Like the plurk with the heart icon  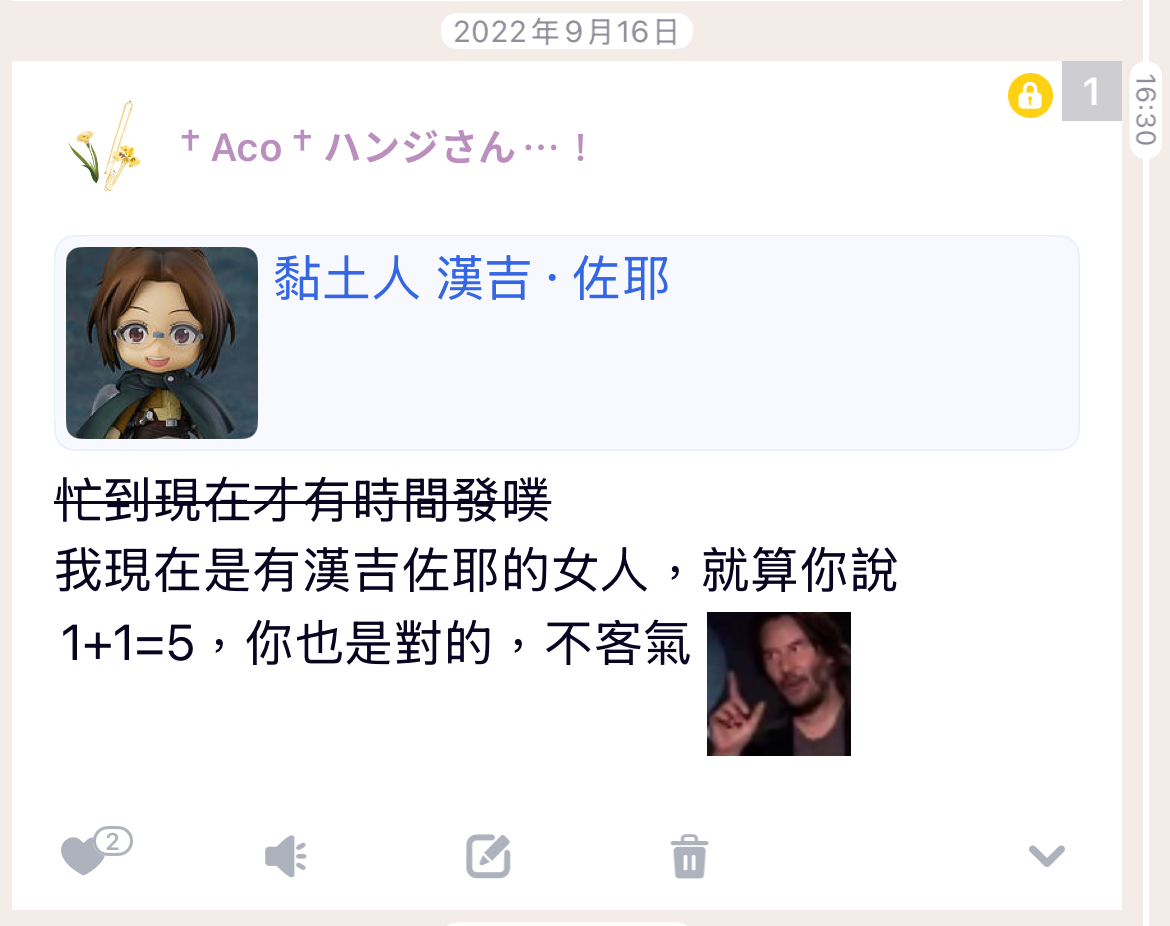tap(81, 856)
